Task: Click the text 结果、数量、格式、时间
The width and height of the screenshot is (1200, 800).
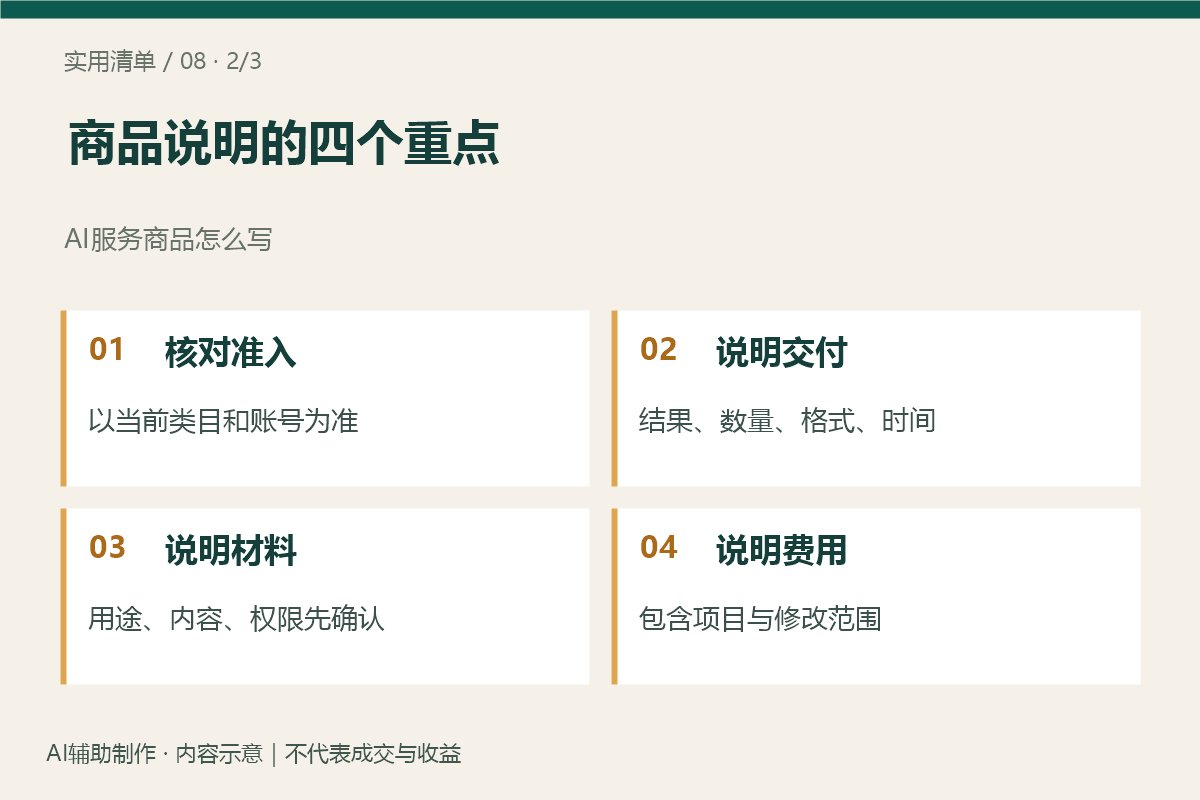Action: 788,420
